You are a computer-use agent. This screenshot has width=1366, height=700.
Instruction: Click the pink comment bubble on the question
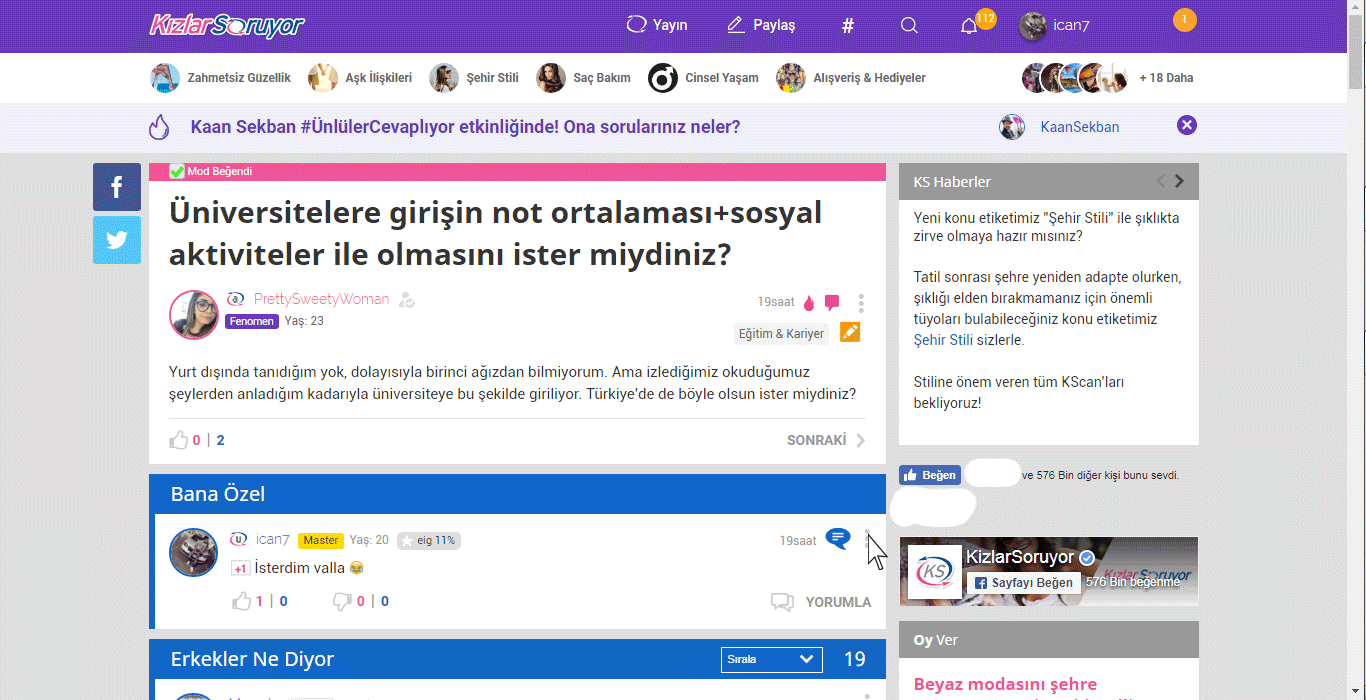click(x=832, y=303)
